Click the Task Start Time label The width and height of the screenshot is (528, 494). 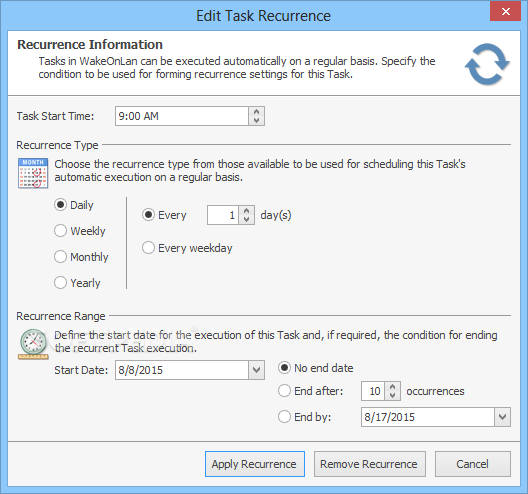coord(56,116)
